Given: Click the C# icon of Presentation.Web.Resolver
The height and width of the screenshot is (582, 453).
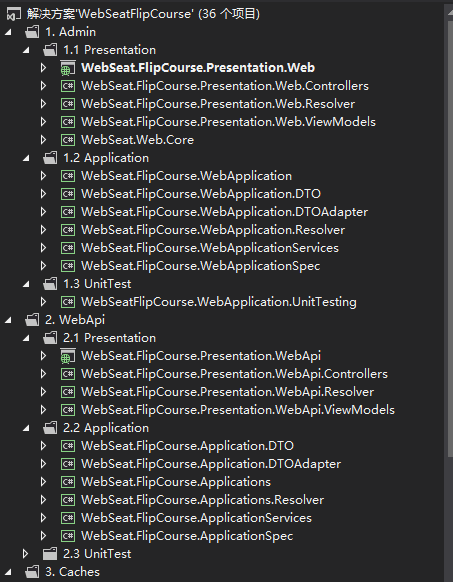Looking at the screenshot, I should [x=68, y=104].
